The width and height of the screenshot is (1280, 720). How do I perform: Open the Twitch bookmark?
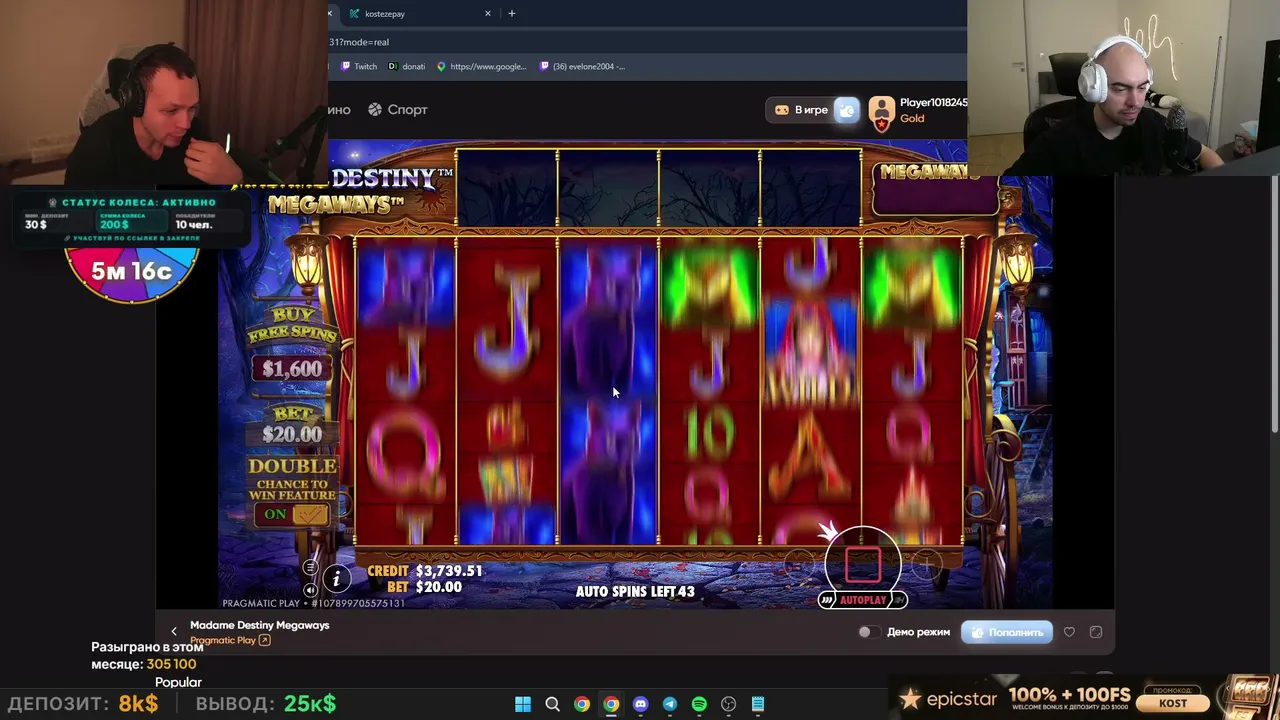(x=359, y=67)
